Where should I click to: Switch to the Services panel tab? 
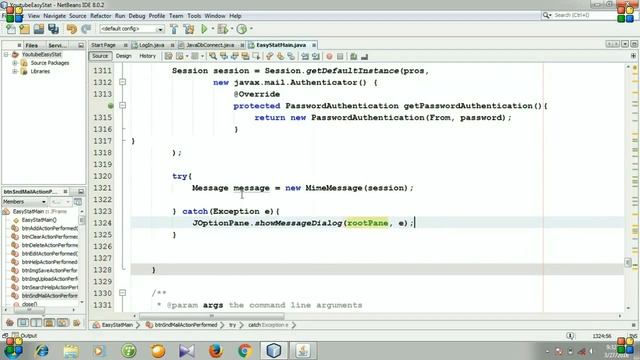[57, 45]
